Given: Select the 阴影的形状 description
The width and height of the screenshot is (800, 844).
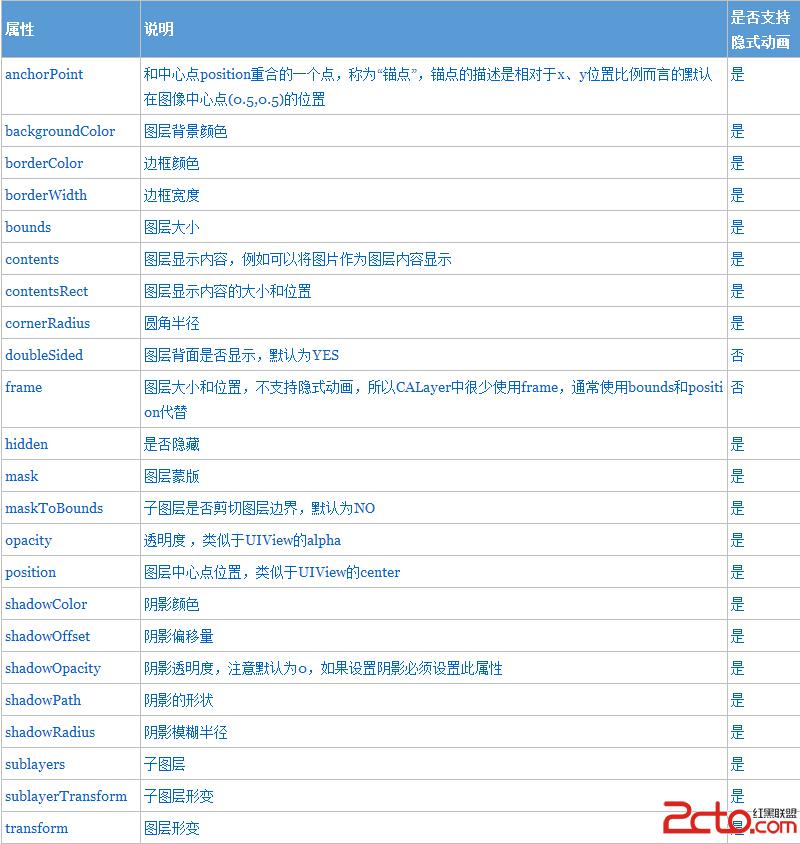Looking at the screenshot, I should [179, 700].
